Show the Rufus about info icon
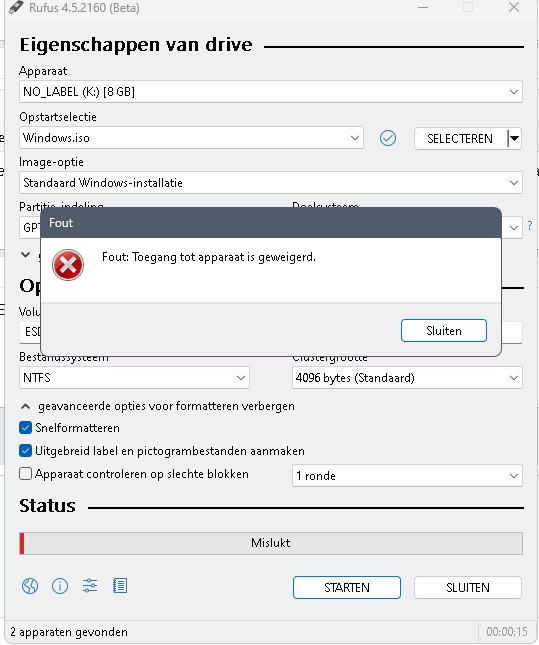Viewport: 539px width, 645px height. click(60, 586)
